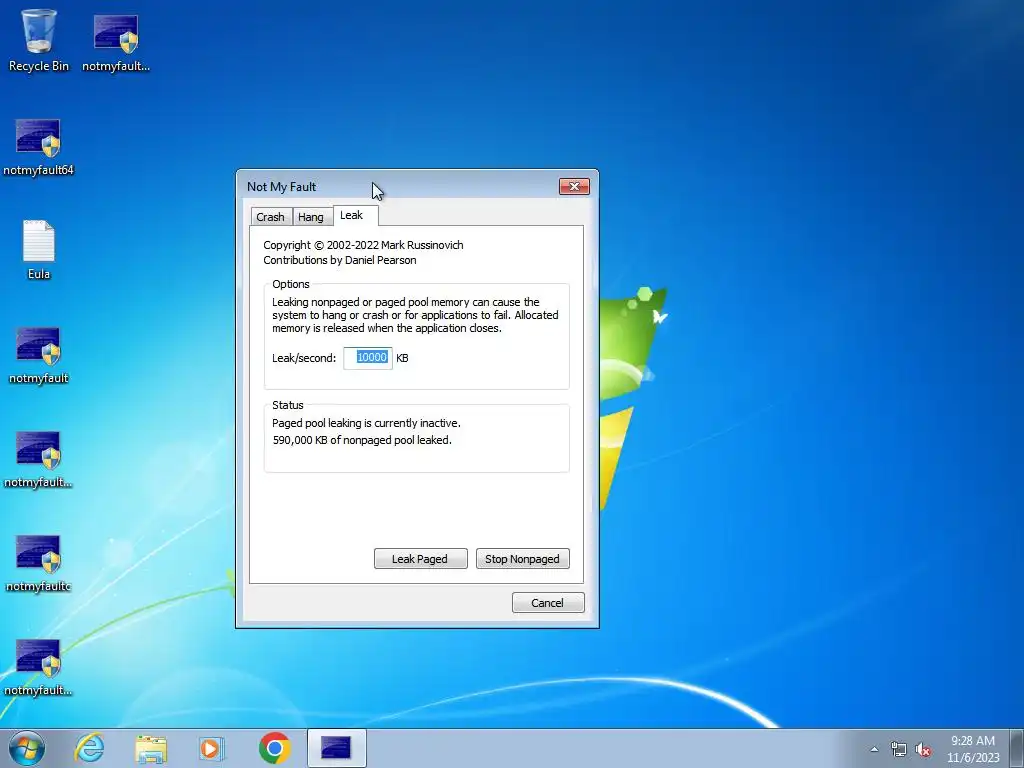Click the muted volume tray icon

(x=923, y=749)
